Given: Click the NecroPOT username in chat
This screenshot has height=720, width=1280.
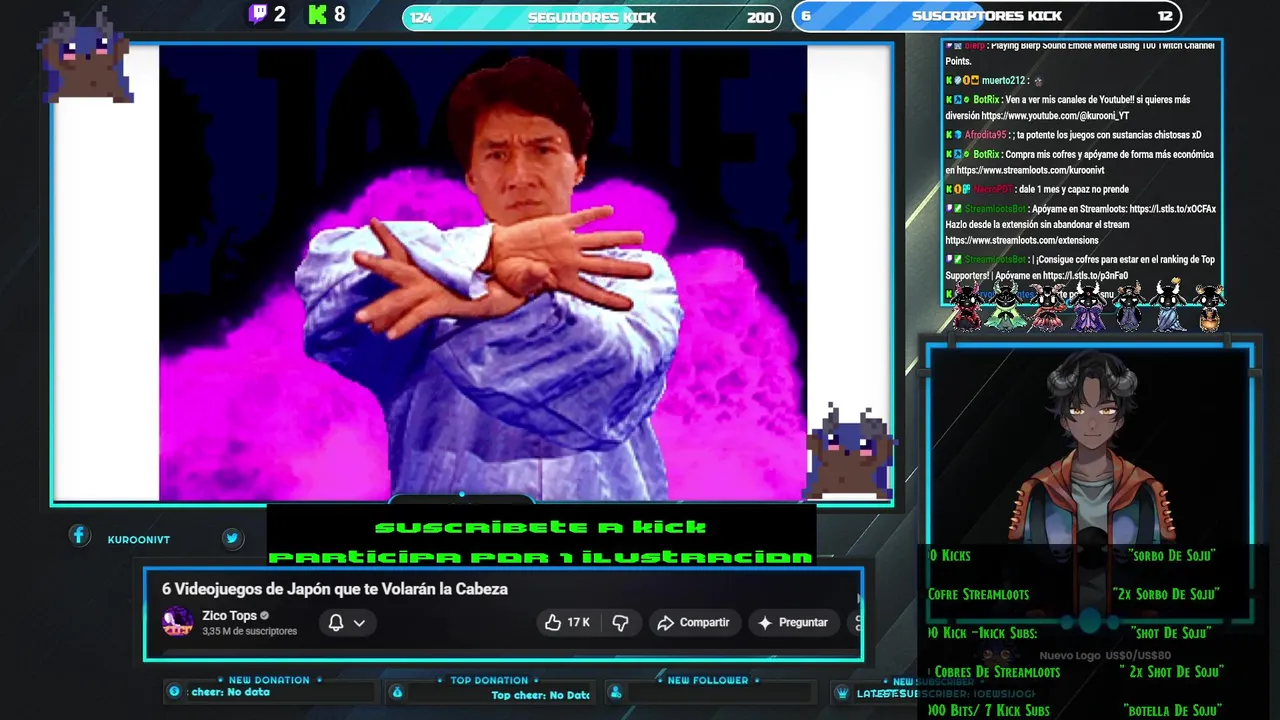Looking at the screenshot, I should point(993,189).
